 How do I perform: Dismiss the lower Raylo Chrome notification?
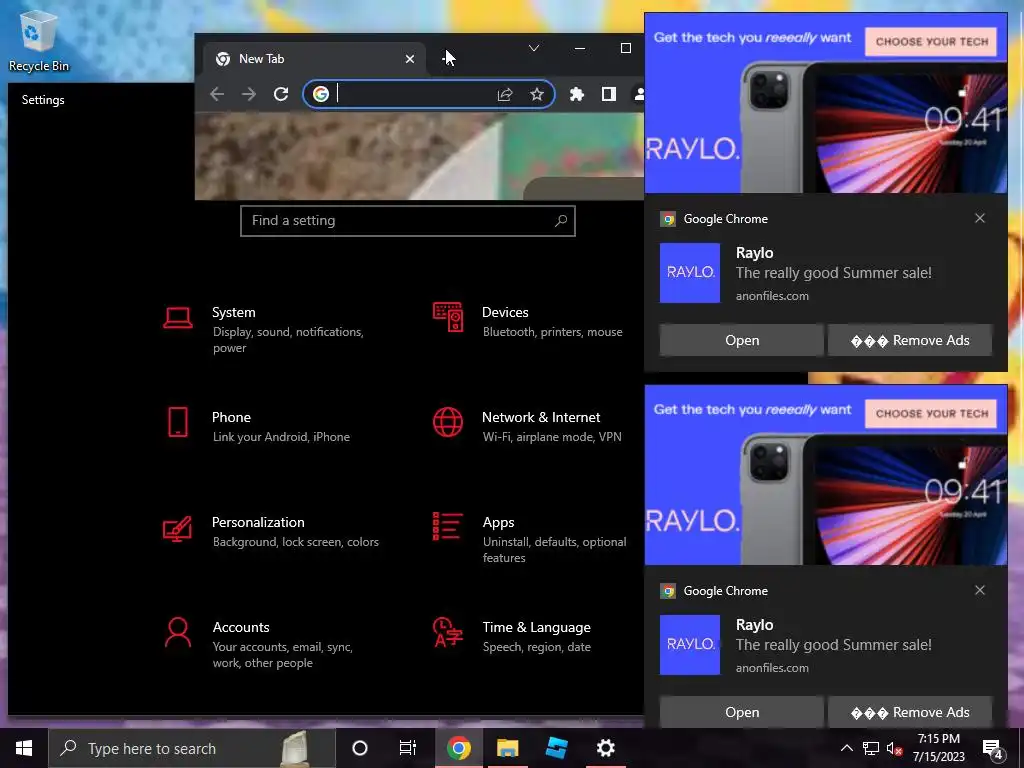pos(980,590)
